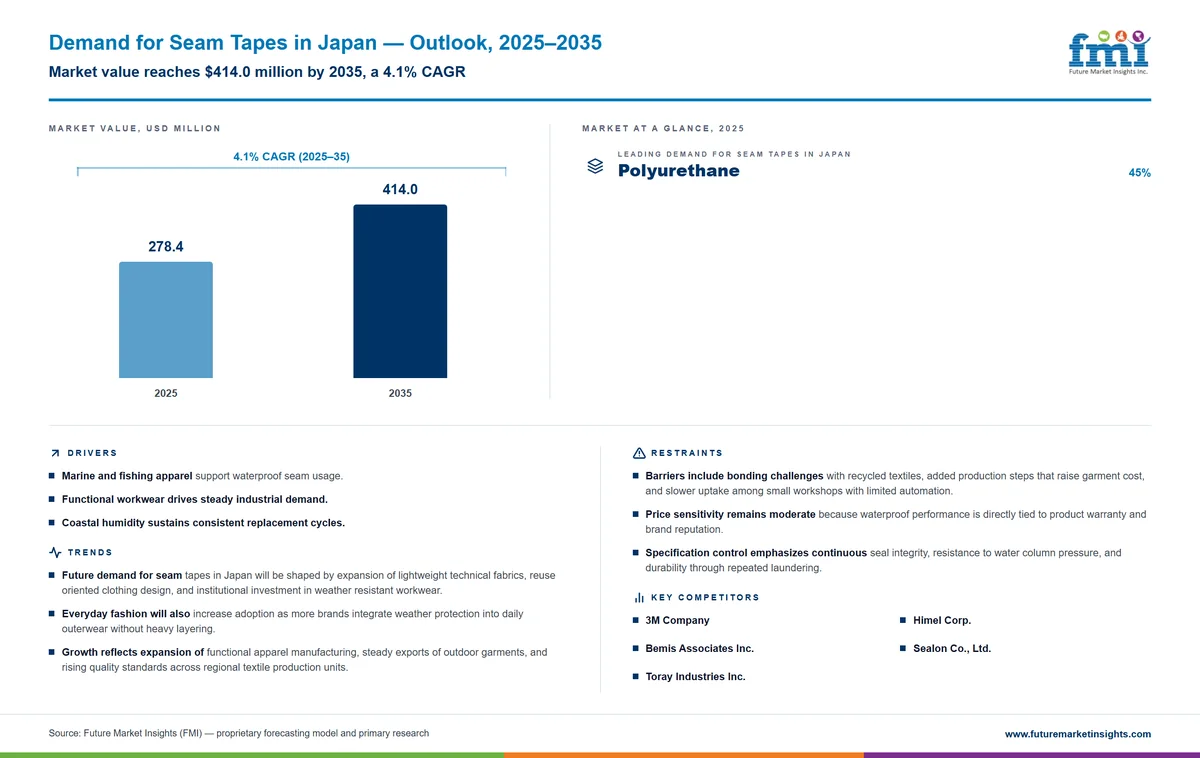Click the 'Everyday fashion will also' trend
Screen dimensions: 1200x758
click(292, 621)
